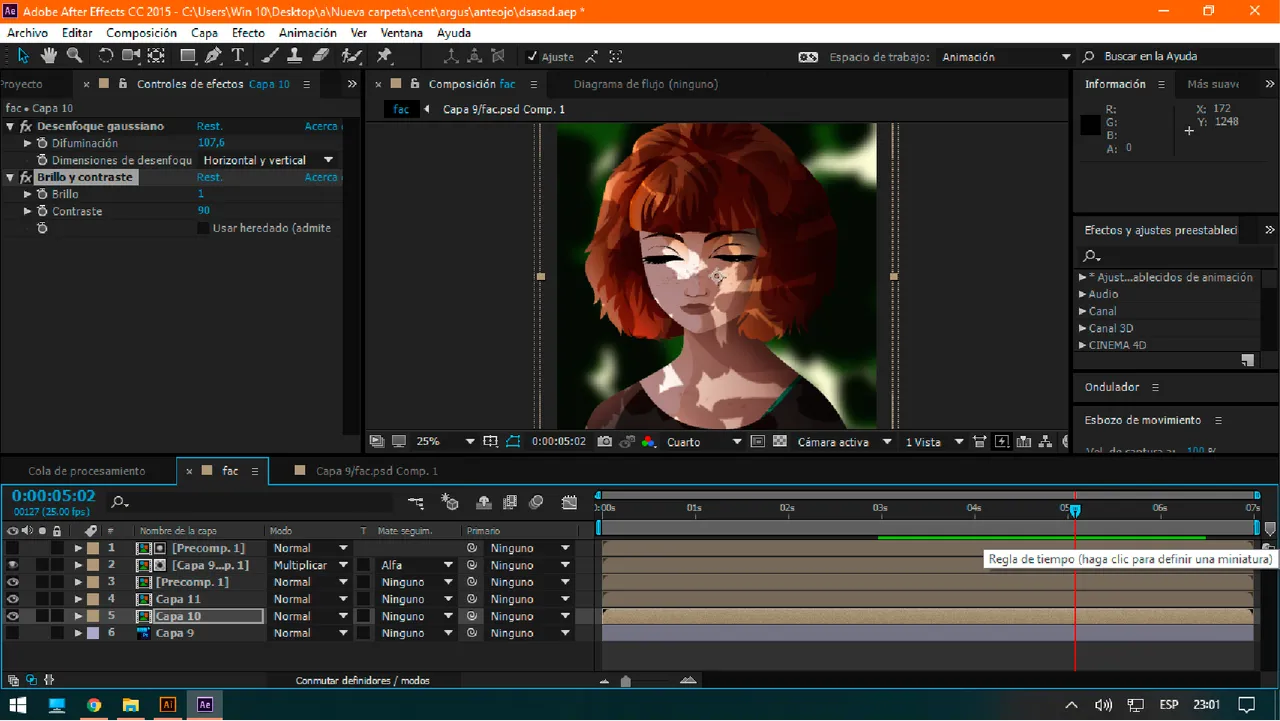Select the Rectangle shape tool
Screen dimensions: 1280x721
point(188,56)
